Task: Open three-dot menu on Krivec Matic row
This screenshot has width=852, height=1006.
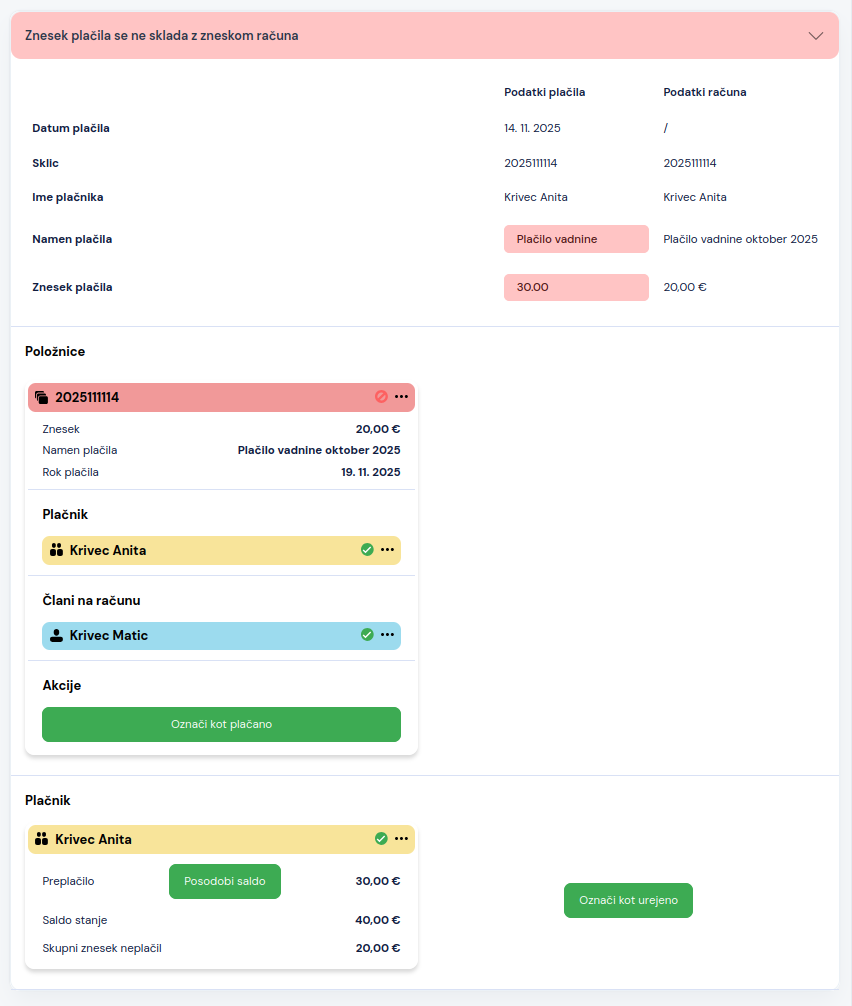Action: point(387,635)
